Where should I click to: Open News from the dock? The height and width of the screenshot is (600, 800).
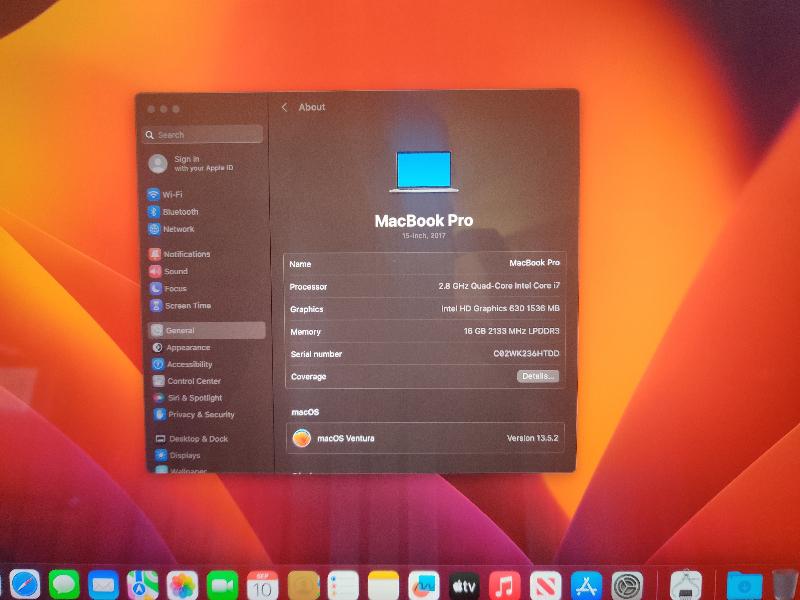point(545,585)
